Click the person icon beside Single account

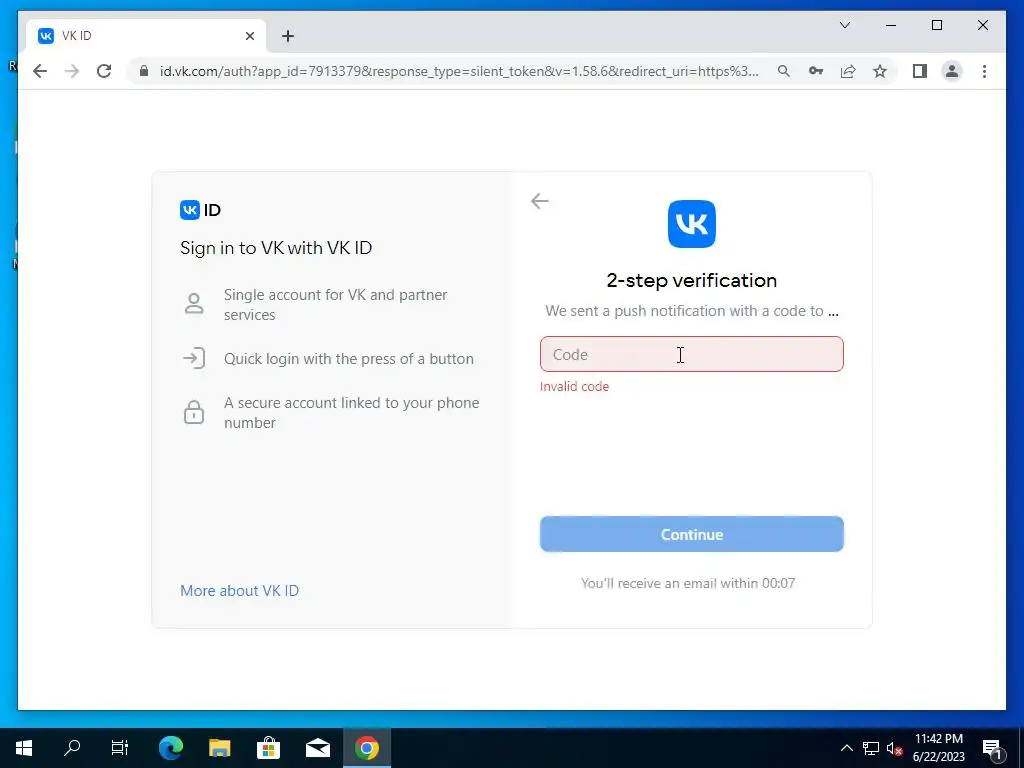pyautogui.click(x=194, y=304)
